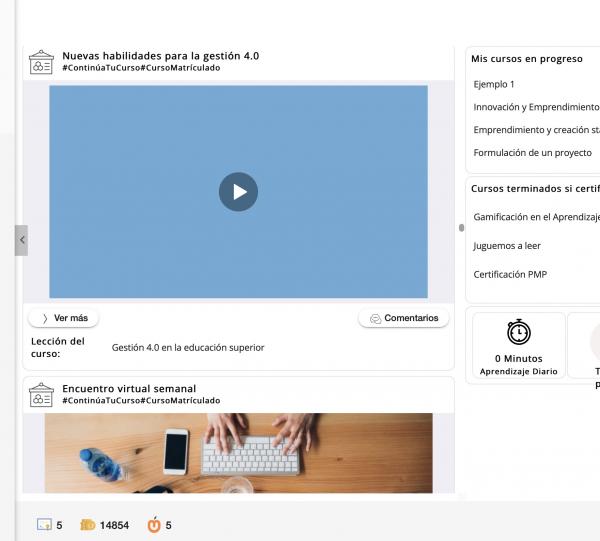Open Innovación y Emprendimiento course
This screenshot has height=541, width=600.
tap(536, 107)
